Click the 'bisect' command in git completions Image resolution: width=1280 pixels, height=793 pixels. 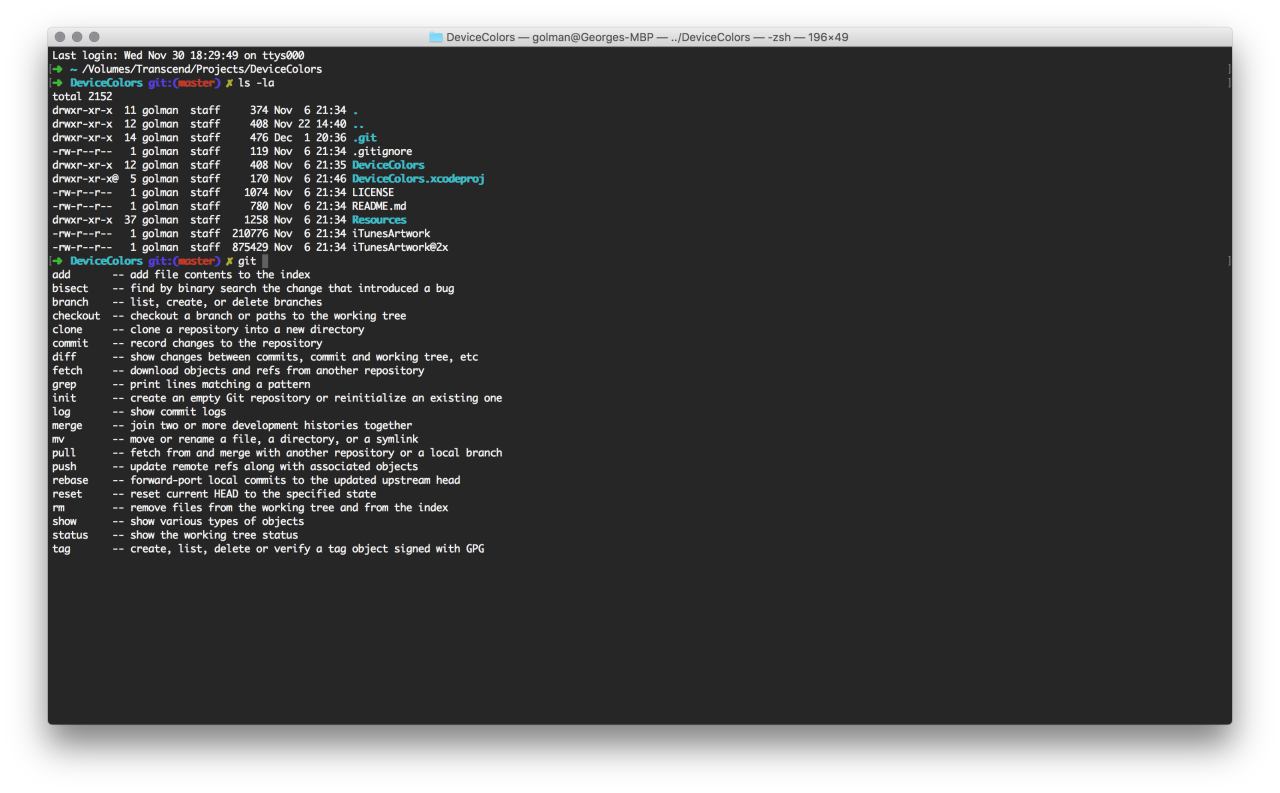click(x=70, y=288)
